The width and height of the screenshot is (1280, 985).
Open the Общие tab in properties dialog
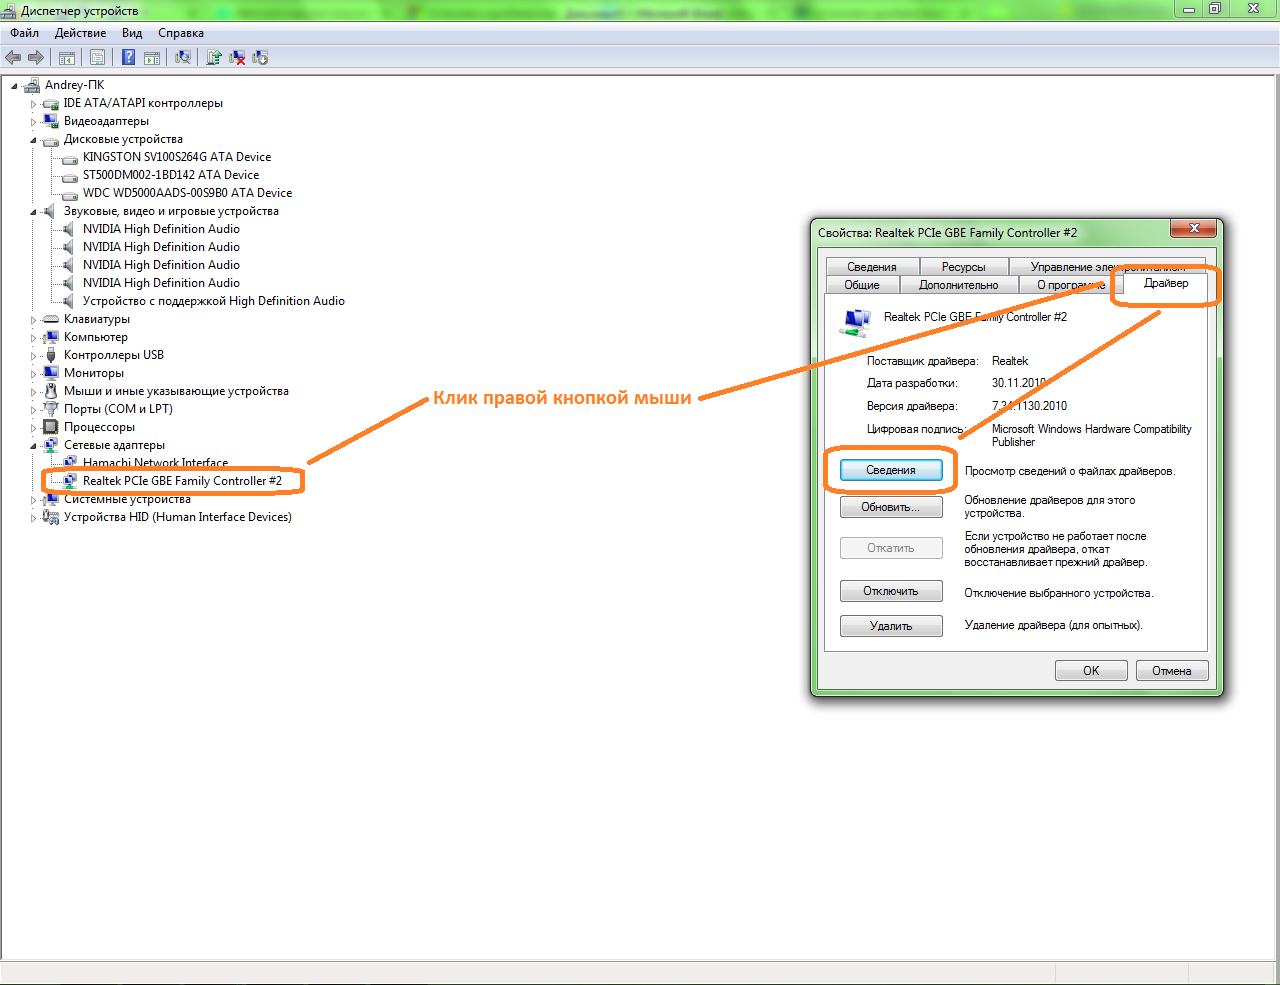pos(861,285)
